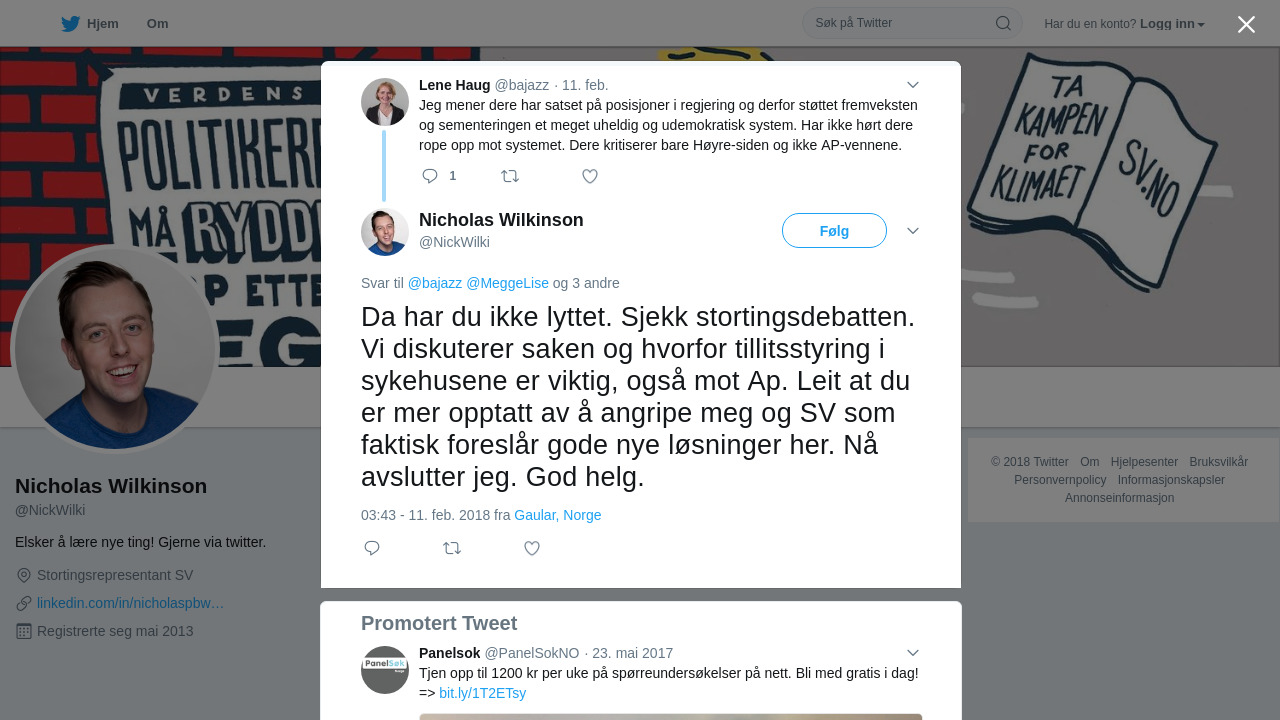Retweet Nicholas Wilkinson's main tweet
The height and width of the screenshot is (720, 1280).
452,548
